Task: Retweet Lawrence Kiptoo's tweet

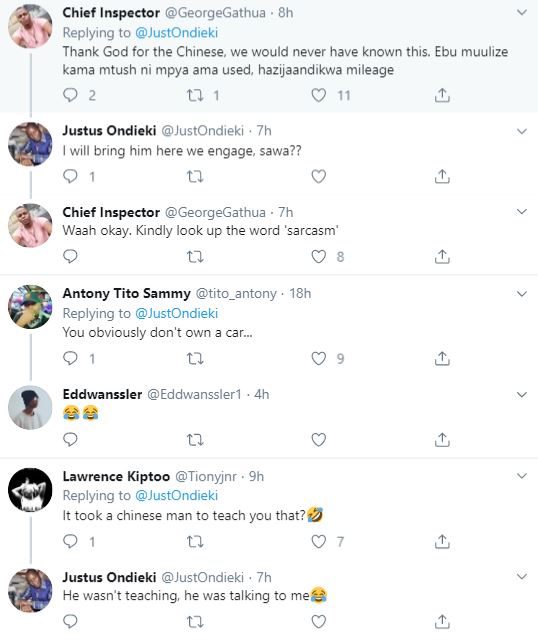Action: coord(195,542)
